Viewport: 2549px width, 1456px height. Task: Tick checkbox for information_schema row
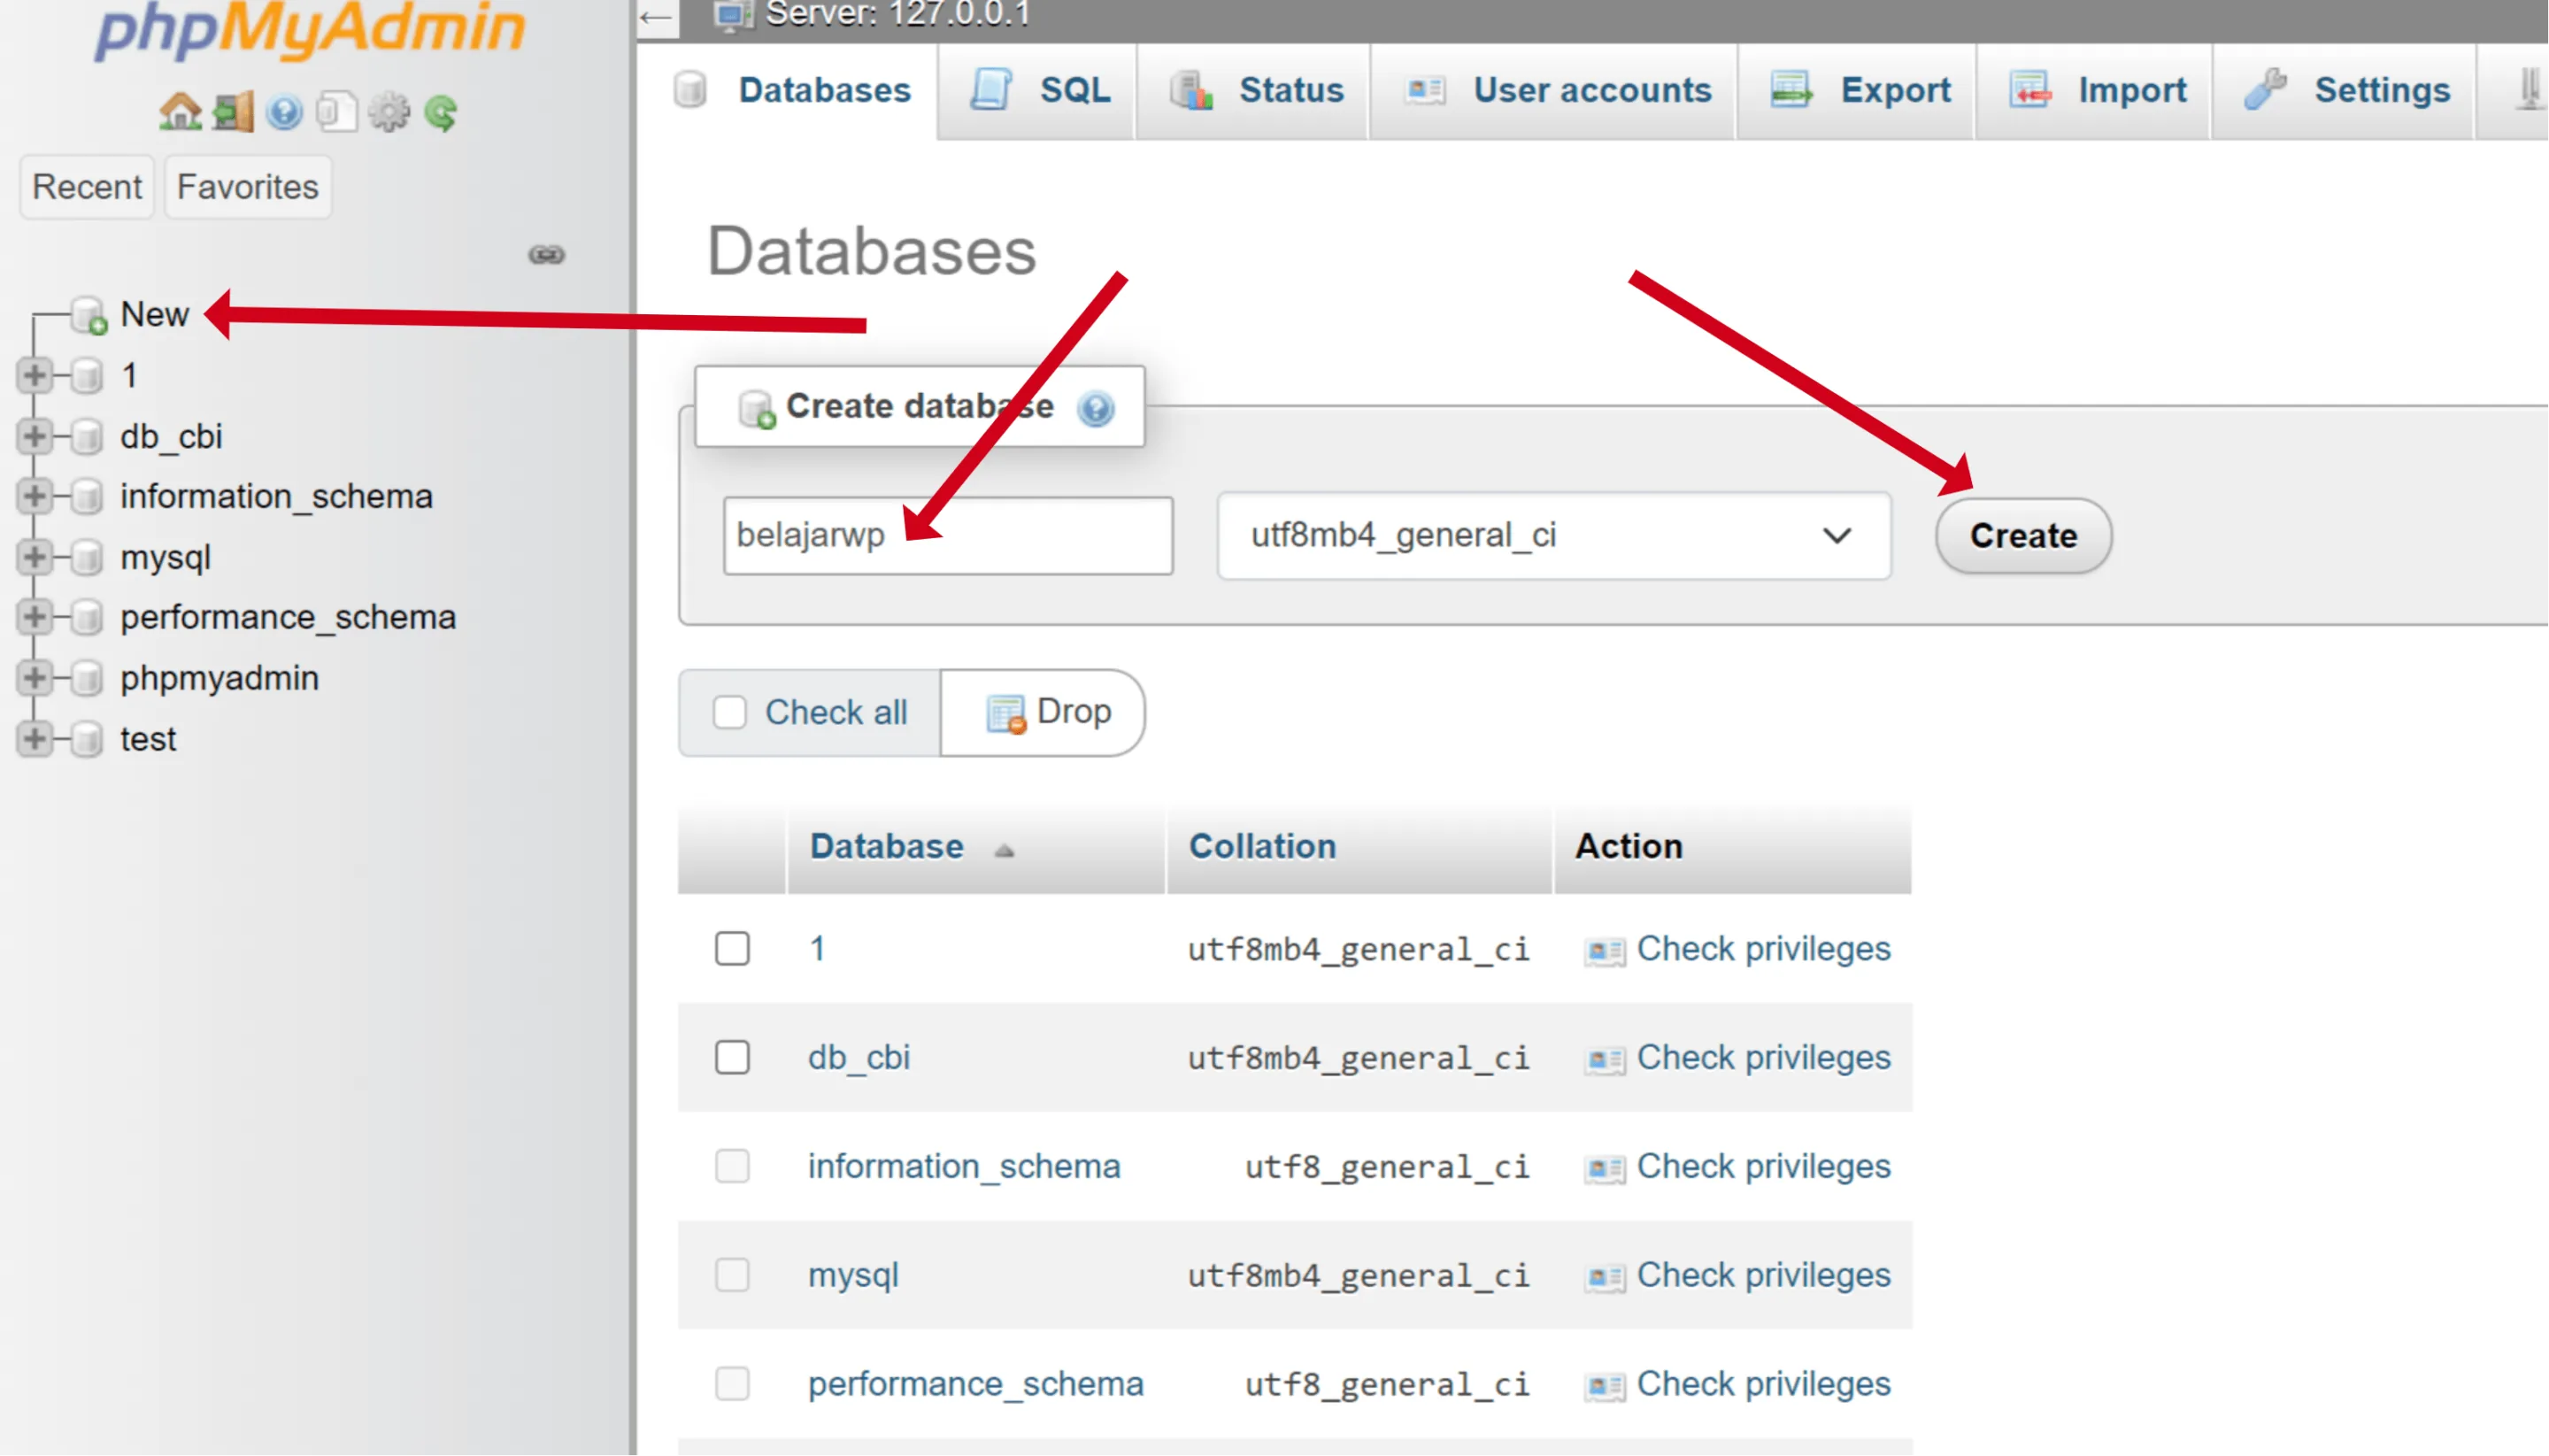(732, 1167)
